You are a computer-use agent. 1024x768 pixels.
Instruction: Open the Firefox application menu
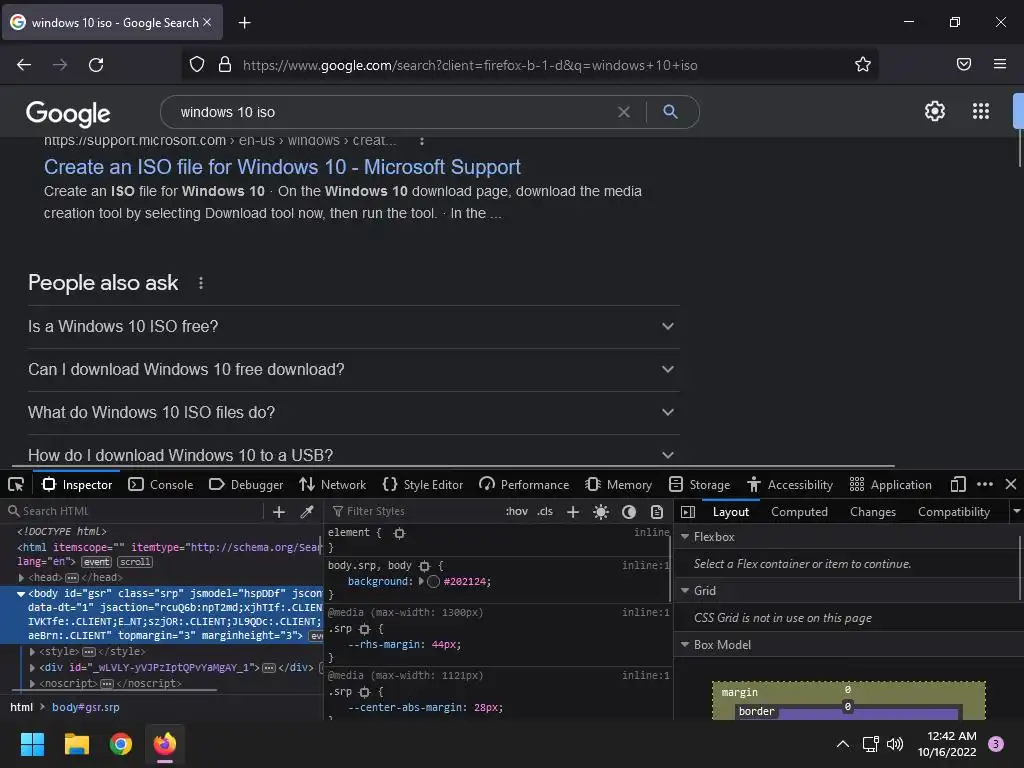pos(1000,64)
